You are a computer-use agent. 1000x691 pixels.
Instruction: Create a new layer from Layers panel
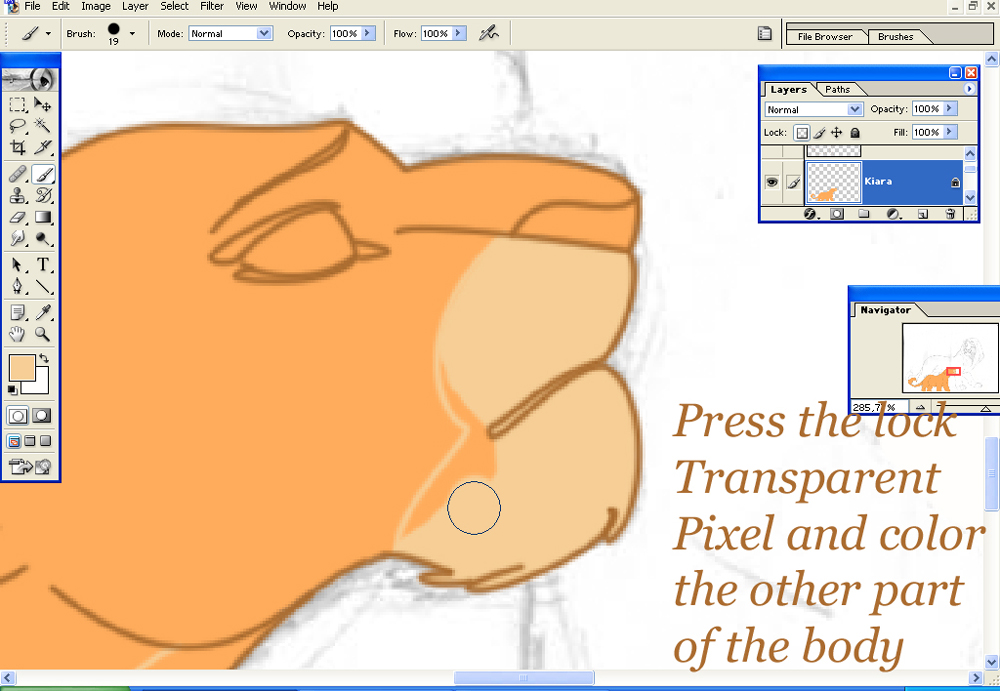[x=922, y=214]
